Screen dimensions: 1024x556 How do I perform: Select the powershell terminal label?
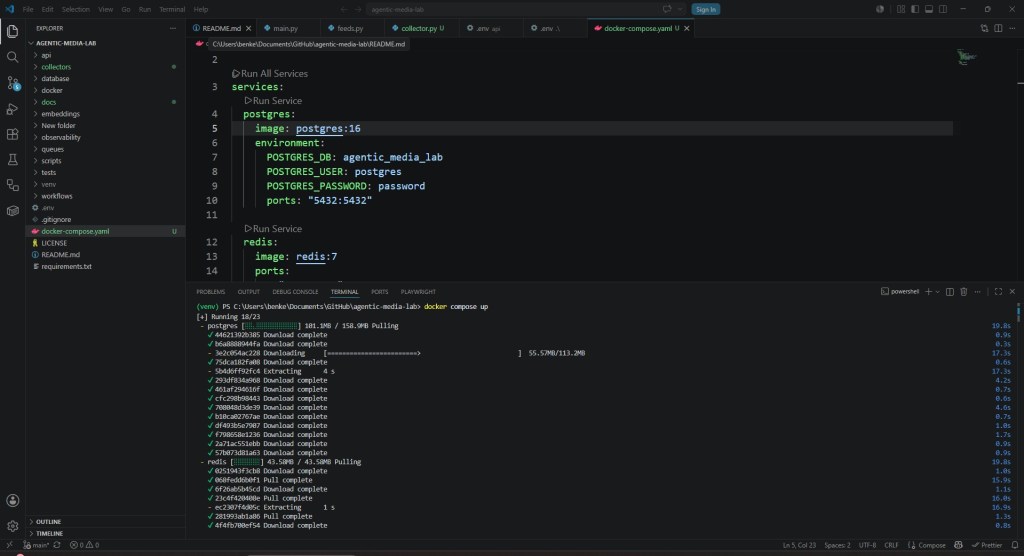(900, 291)
